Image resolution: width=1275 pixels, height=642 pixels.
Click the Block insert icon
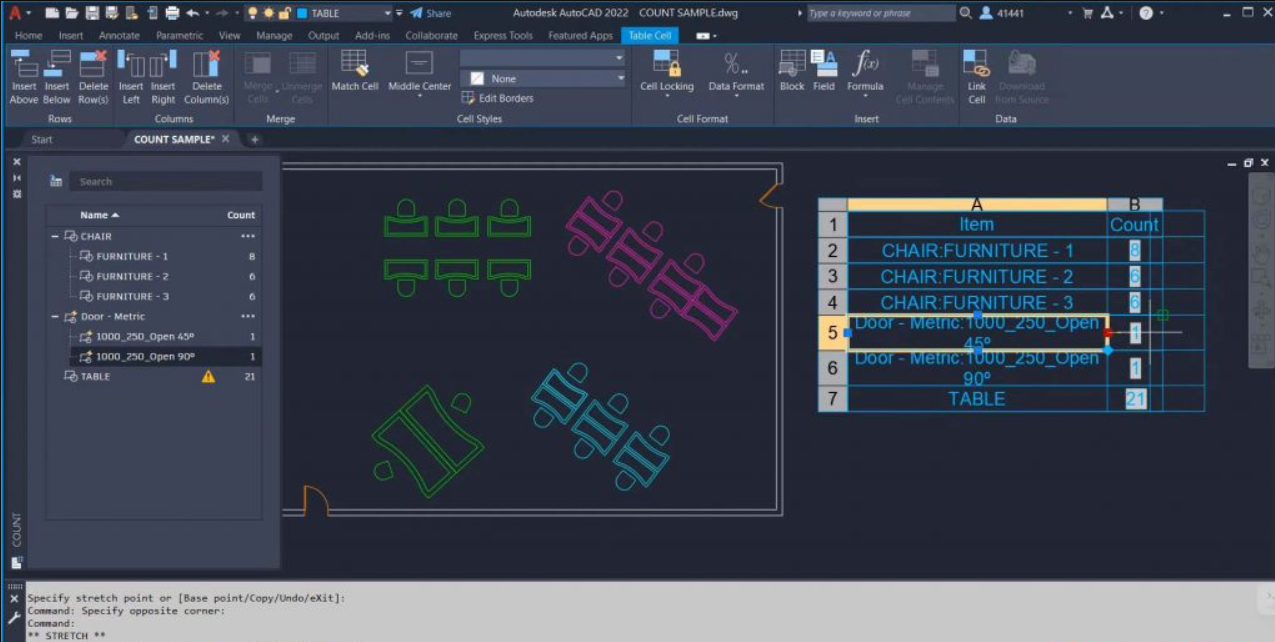[x=792, y=72]
